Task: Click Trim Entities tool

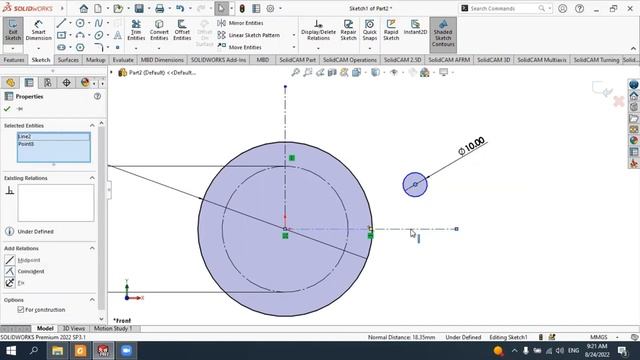Action: tap(136, 30)
